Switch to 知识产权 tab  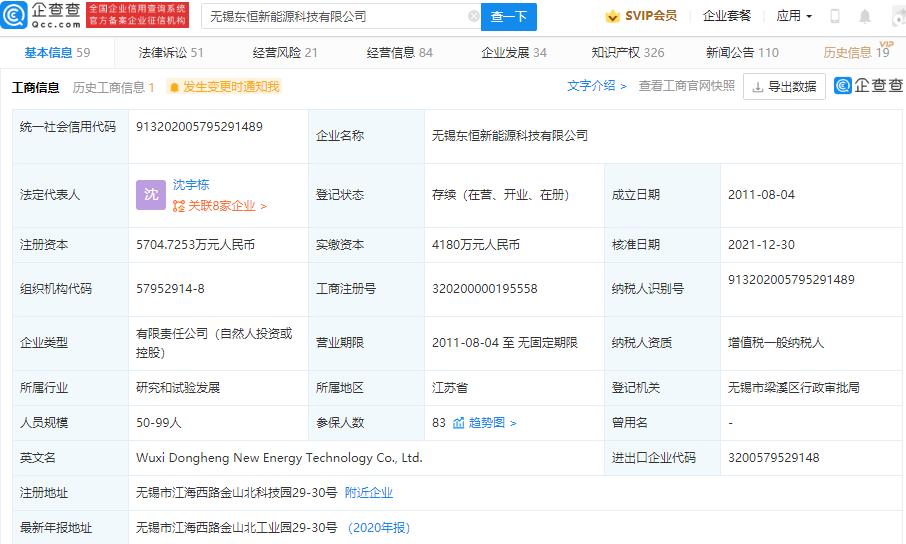point(628,53)
